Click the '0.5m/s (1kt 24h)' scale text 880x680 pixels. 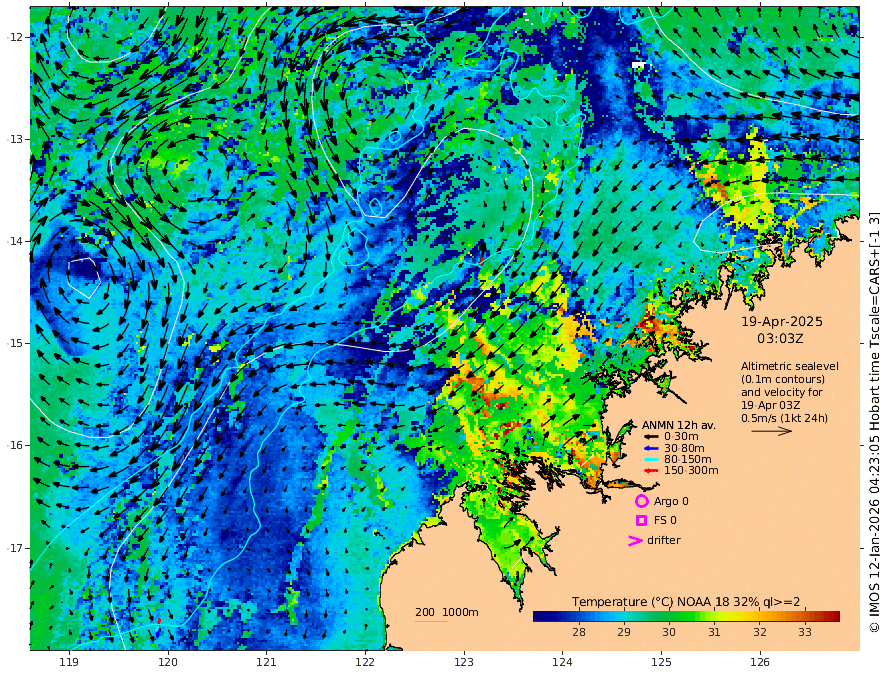coord(784,418)
